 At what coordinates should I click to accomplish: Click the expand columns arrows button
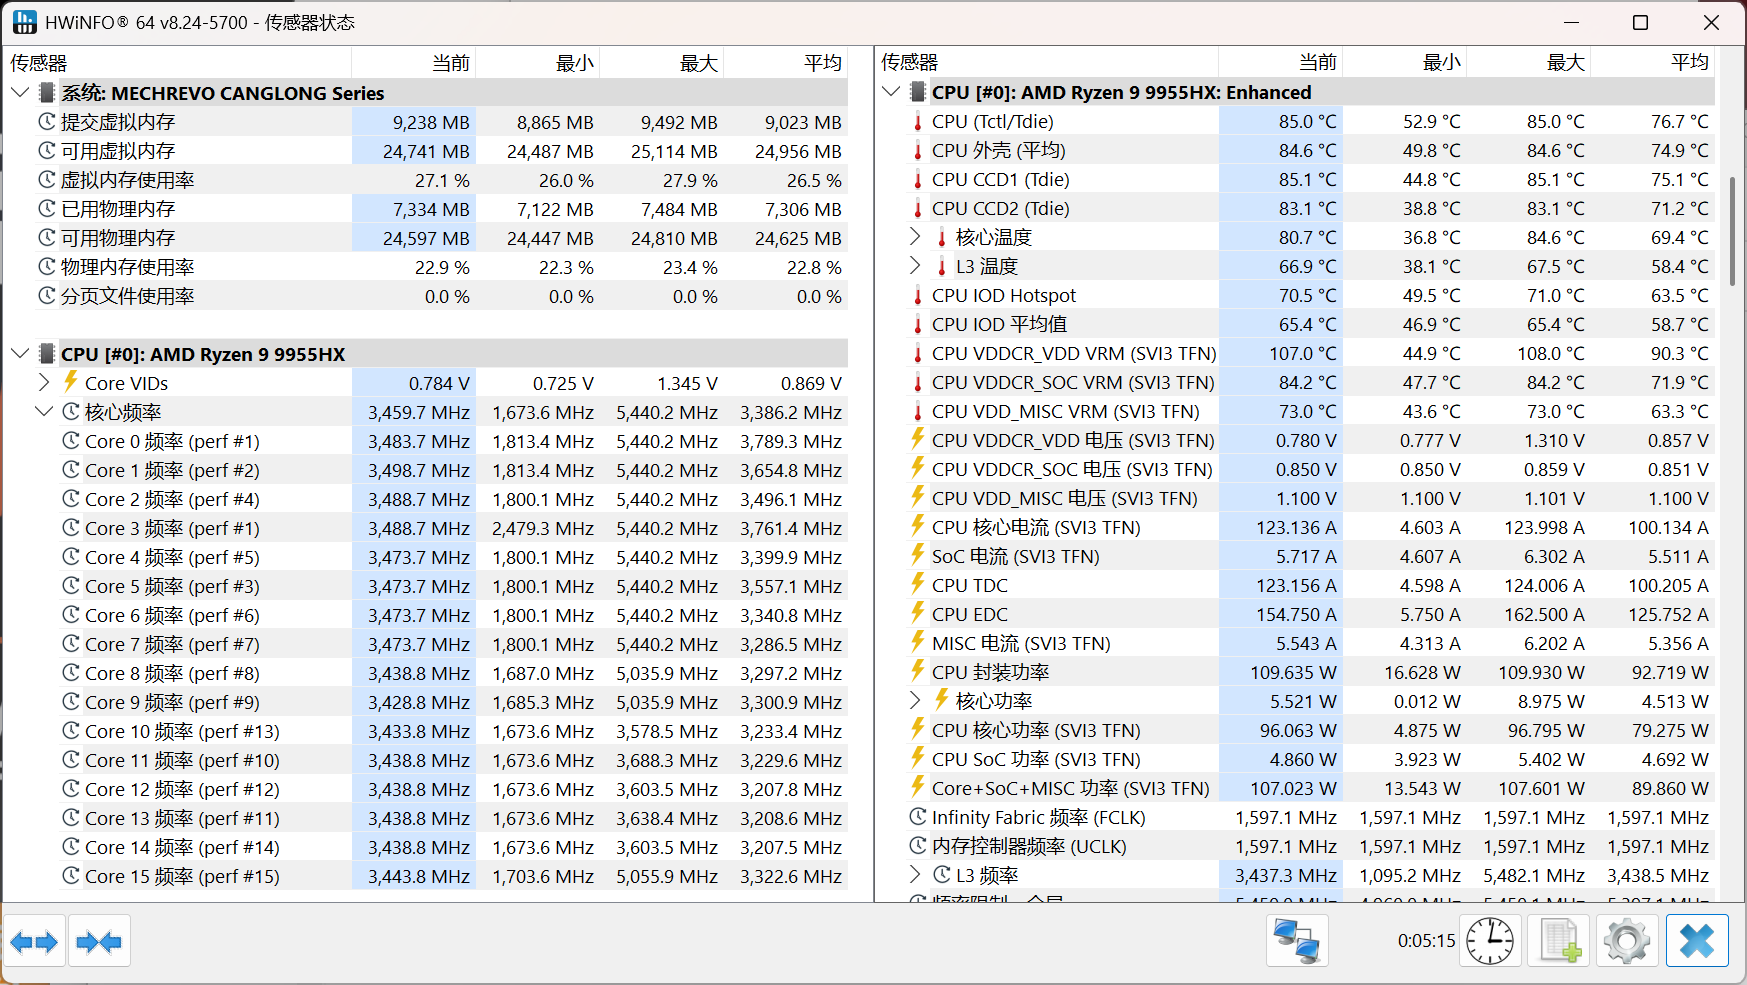(x=34, y=941)
